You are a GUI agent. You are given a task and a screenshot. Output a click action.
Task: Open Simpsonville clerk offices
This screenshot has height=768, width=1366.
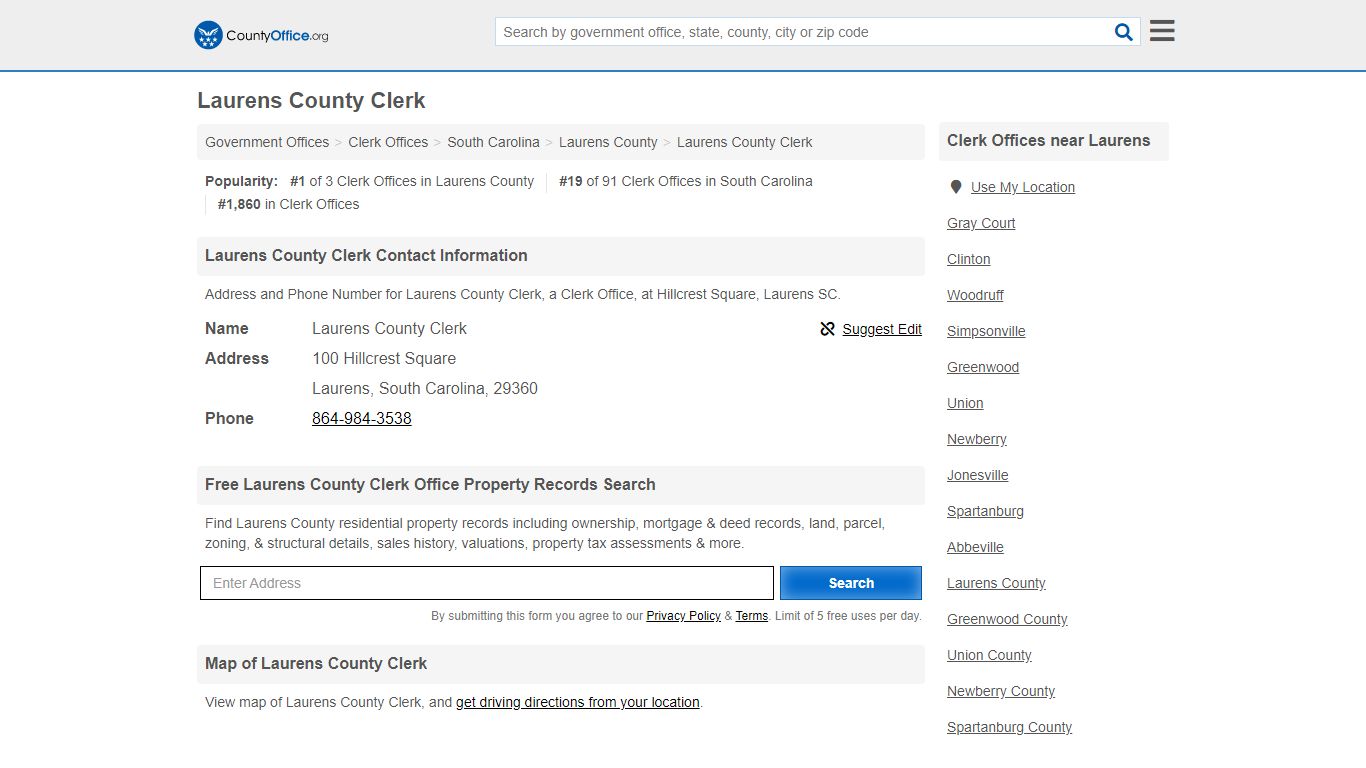tap(986, 331)
